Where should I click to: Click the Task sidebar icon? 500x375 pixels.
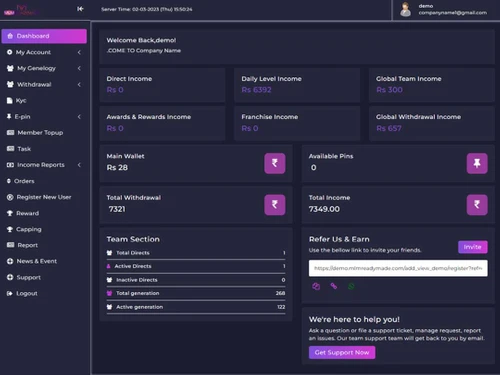pos(11,149)
